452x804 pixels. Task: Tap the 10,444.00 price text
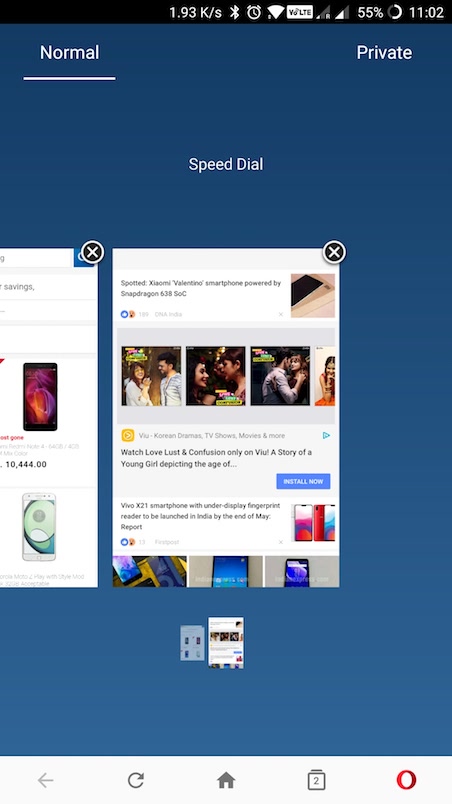(x=24, y=465)
